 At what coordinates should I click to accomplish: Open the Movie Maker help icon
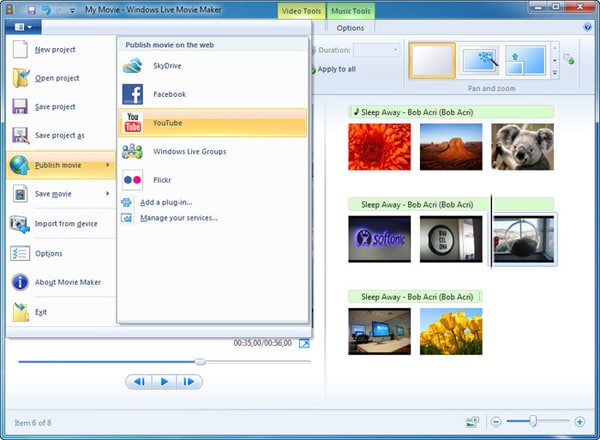coord(587,27)
